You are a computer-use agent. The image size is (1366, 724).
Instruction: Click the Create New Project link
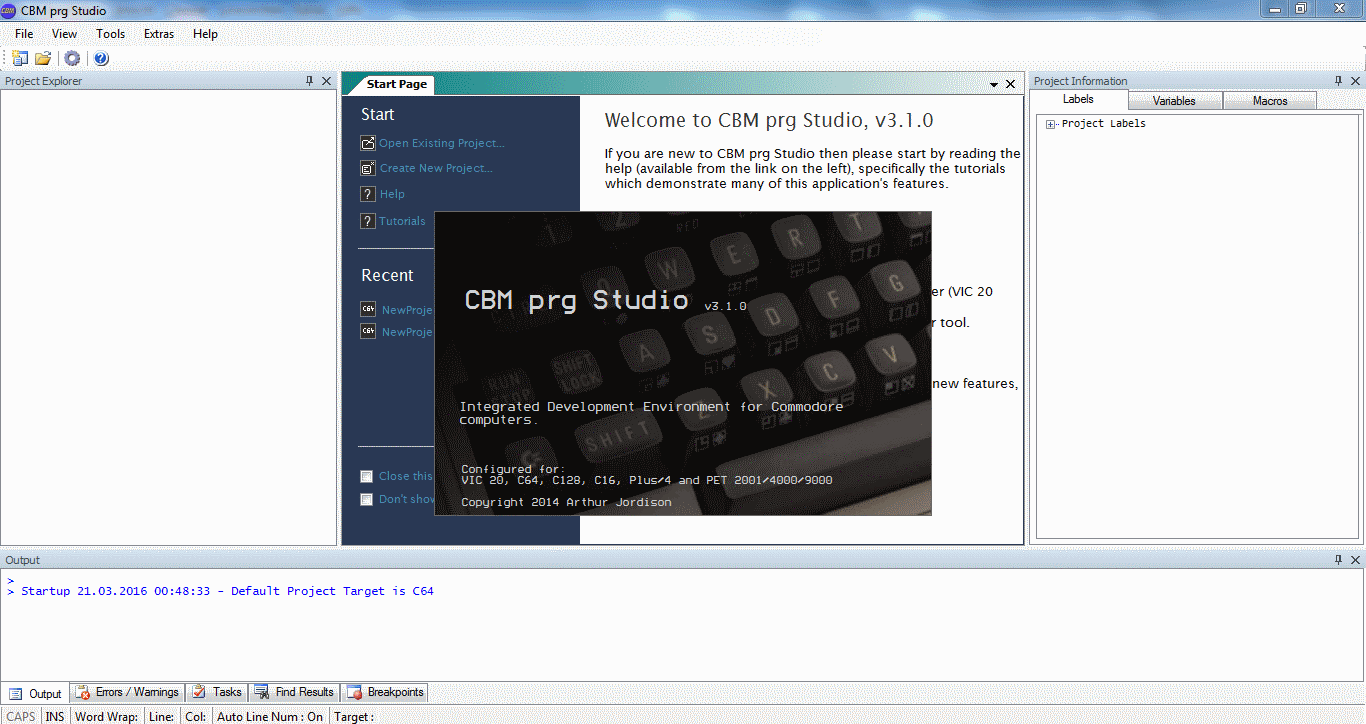pos(435,168)
